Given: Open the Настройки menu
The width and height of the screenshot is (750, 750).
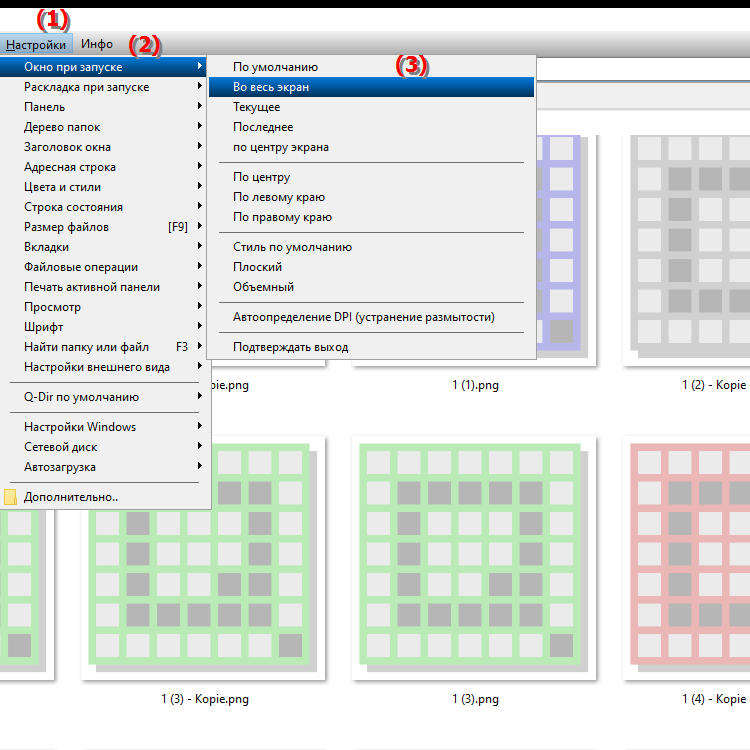Looking at the screenshot, I should (x=36, y=44).
